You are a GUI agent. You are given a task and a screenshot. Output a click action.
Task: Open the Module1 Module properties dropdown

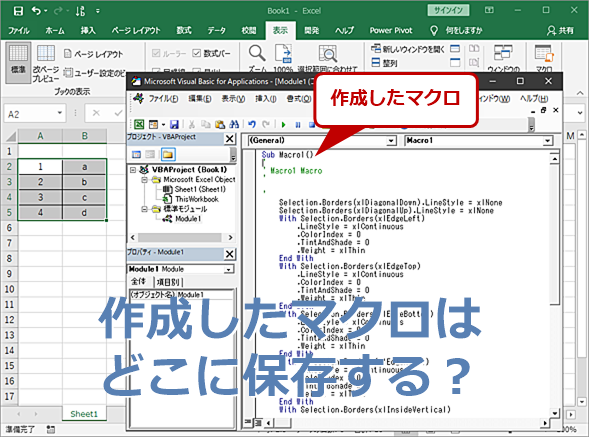click(x=228, y=269)
